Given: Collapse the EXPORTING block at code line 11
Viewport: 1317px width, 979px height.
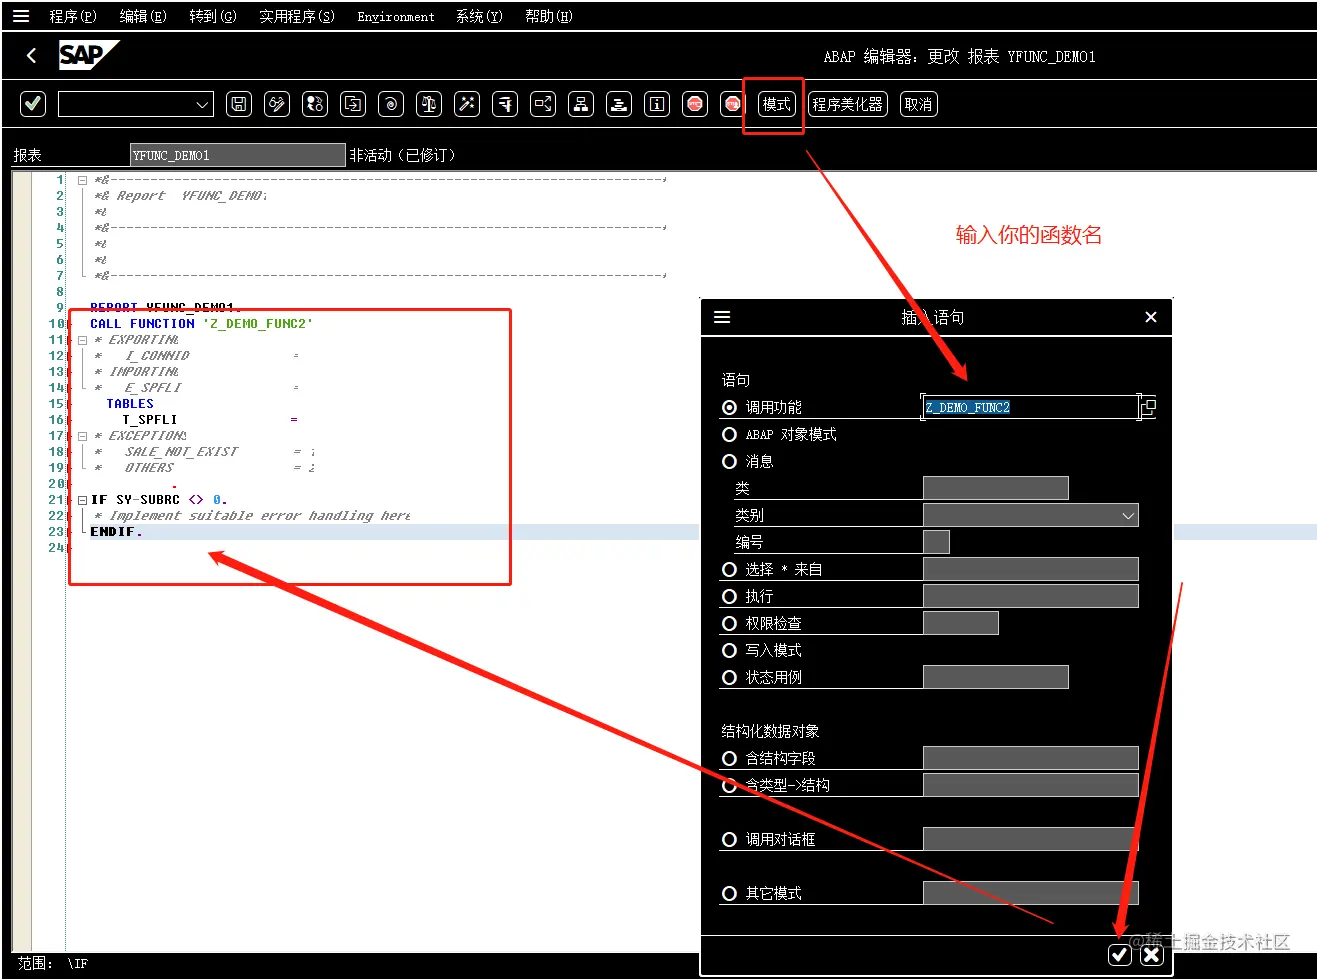Looking at the screenshot, I should coord(82,340).
